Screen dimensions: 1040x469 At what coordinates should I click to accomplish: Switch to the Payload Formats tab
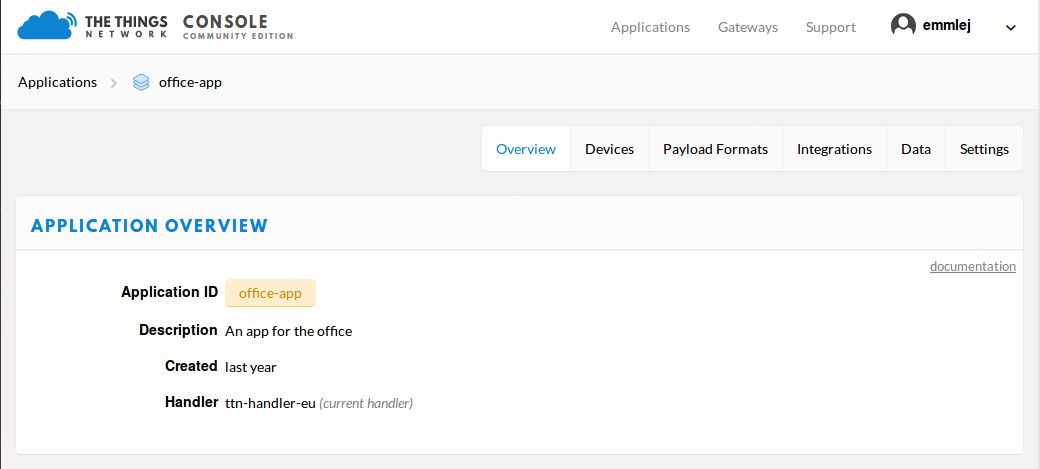(x=715, y=149)
